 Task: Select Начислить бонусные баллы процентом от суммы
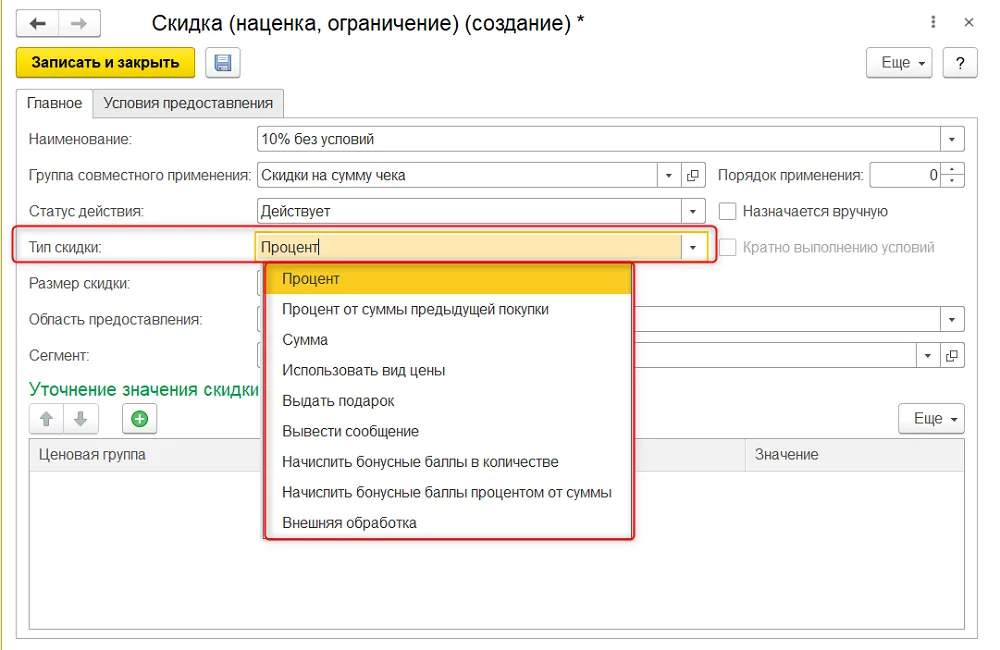pos(448,493)
